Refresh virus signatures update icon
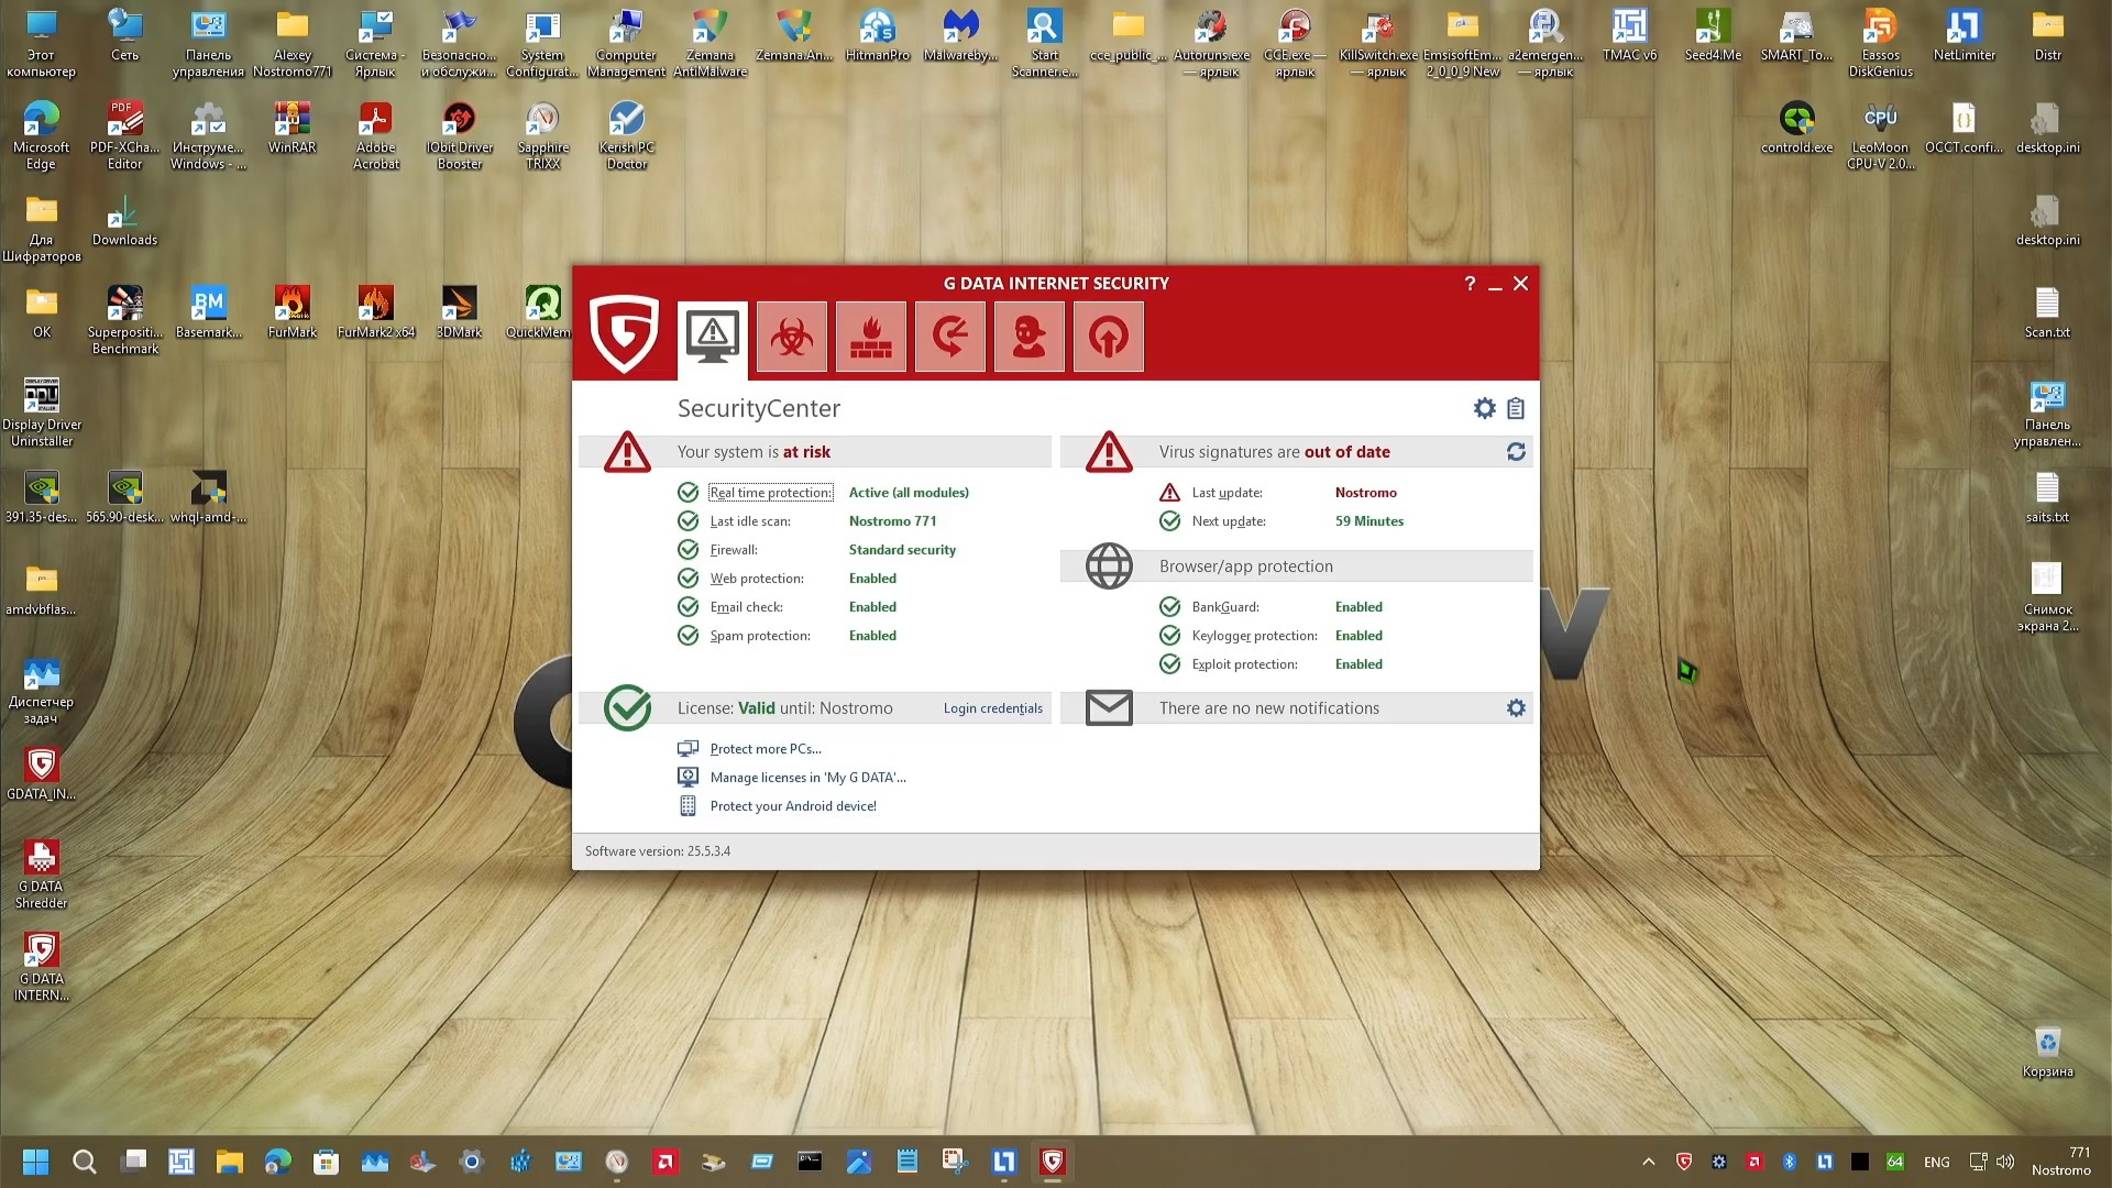2112x1188 pixels. (x=1516, y=452)
